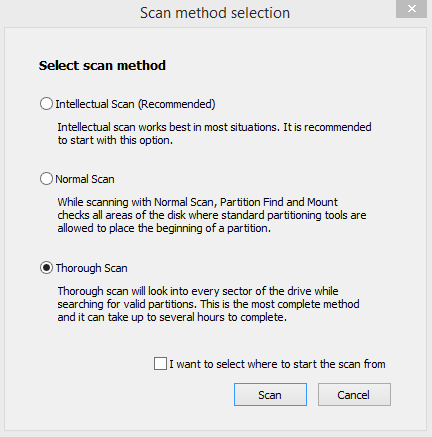Cancel the scan method dialog
The height and width of the screenshot is (438, 432).
point(354,395)
